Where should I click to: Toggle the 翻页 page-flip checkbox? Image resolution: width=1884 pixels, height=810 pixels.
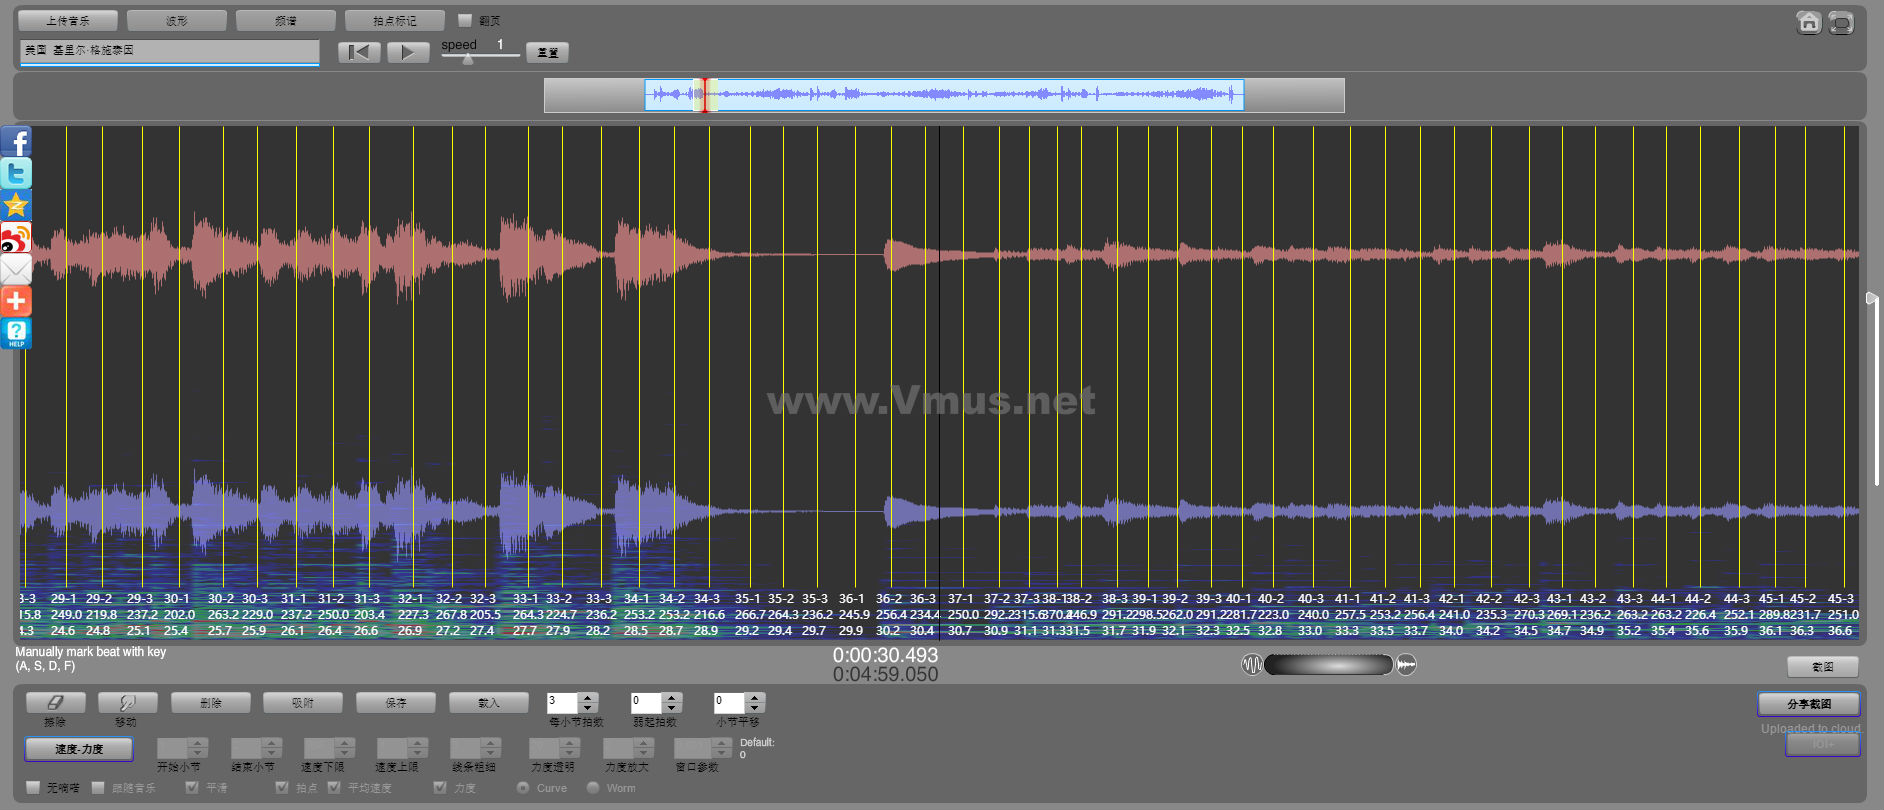[x=465, y=20]
